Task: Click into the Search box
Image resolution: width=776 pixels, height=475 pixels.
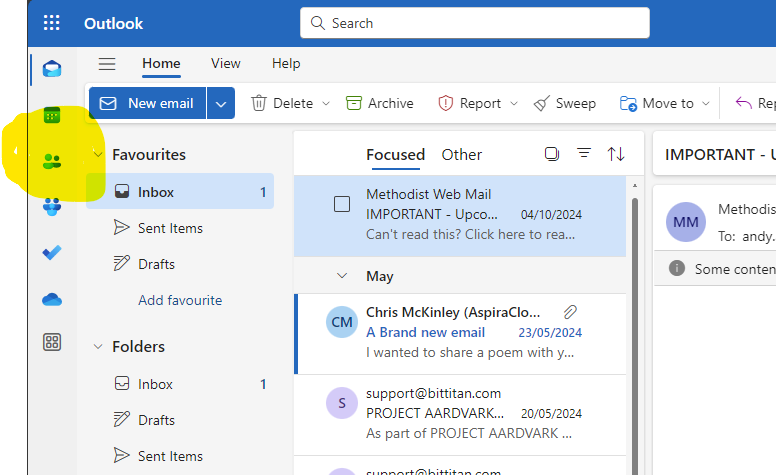Action: click(x=475, y=23)
